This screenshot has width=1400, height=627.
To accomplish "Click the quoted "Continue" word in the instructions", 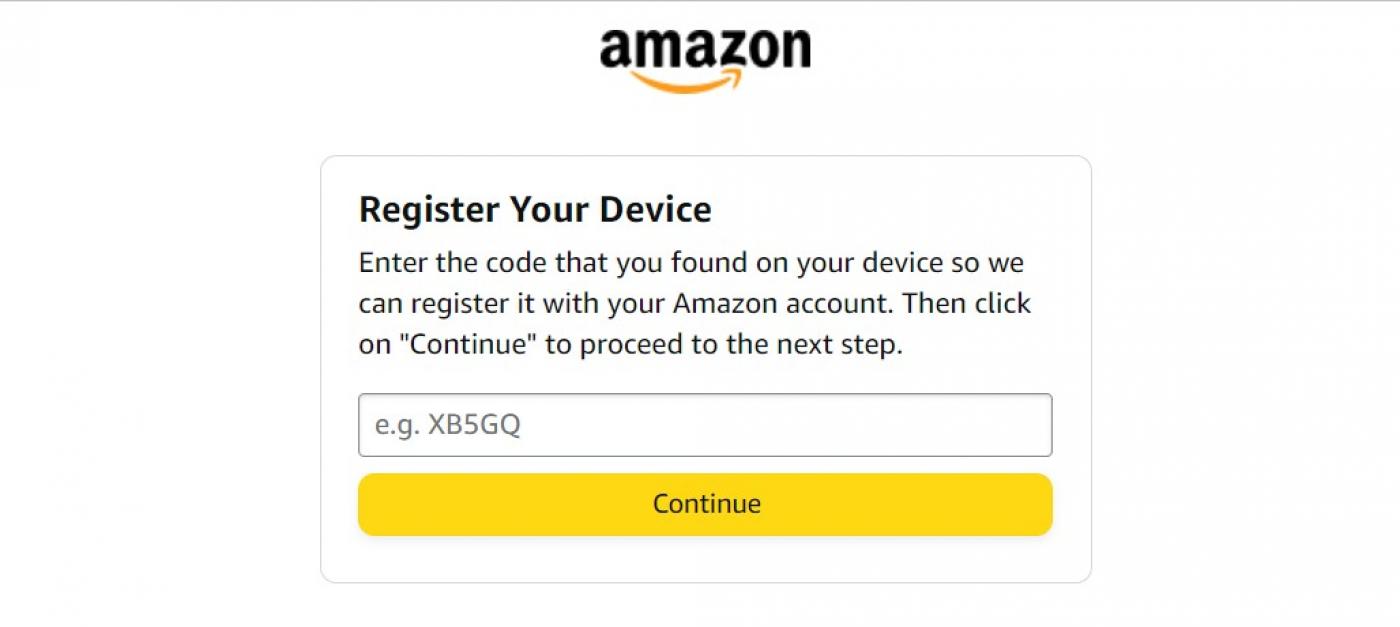I will click(x=468, y=345).
